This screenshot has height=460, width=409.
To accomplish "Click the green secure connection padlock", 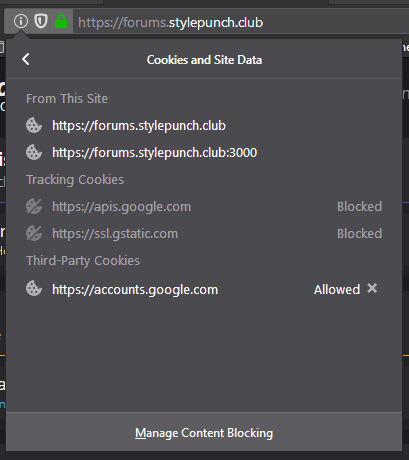I will (61, 21).
